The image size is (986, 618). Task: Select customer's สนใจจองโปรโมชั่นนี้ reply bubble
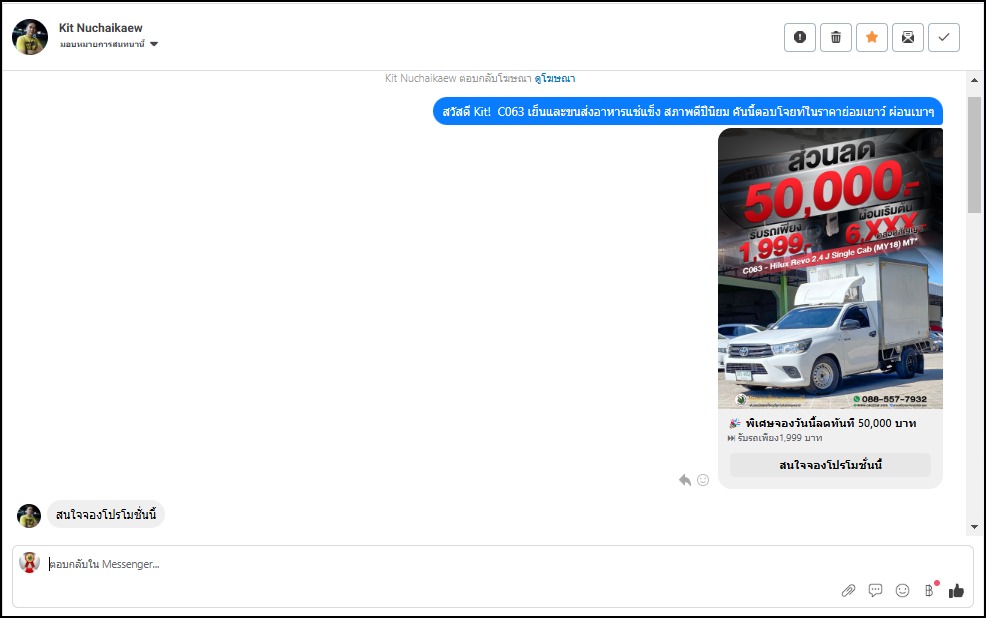(x=106, y=514)
